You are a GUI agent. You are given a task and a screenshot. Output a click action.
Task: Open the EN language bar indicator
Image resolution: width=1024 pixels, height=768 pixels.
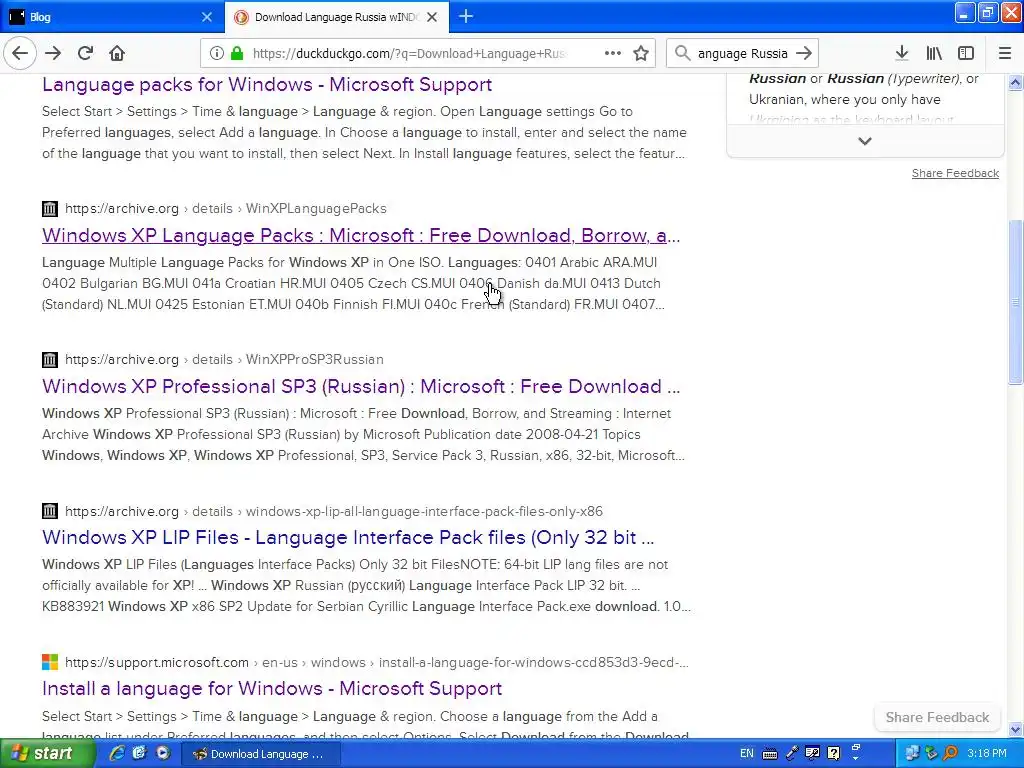(746, 754)
